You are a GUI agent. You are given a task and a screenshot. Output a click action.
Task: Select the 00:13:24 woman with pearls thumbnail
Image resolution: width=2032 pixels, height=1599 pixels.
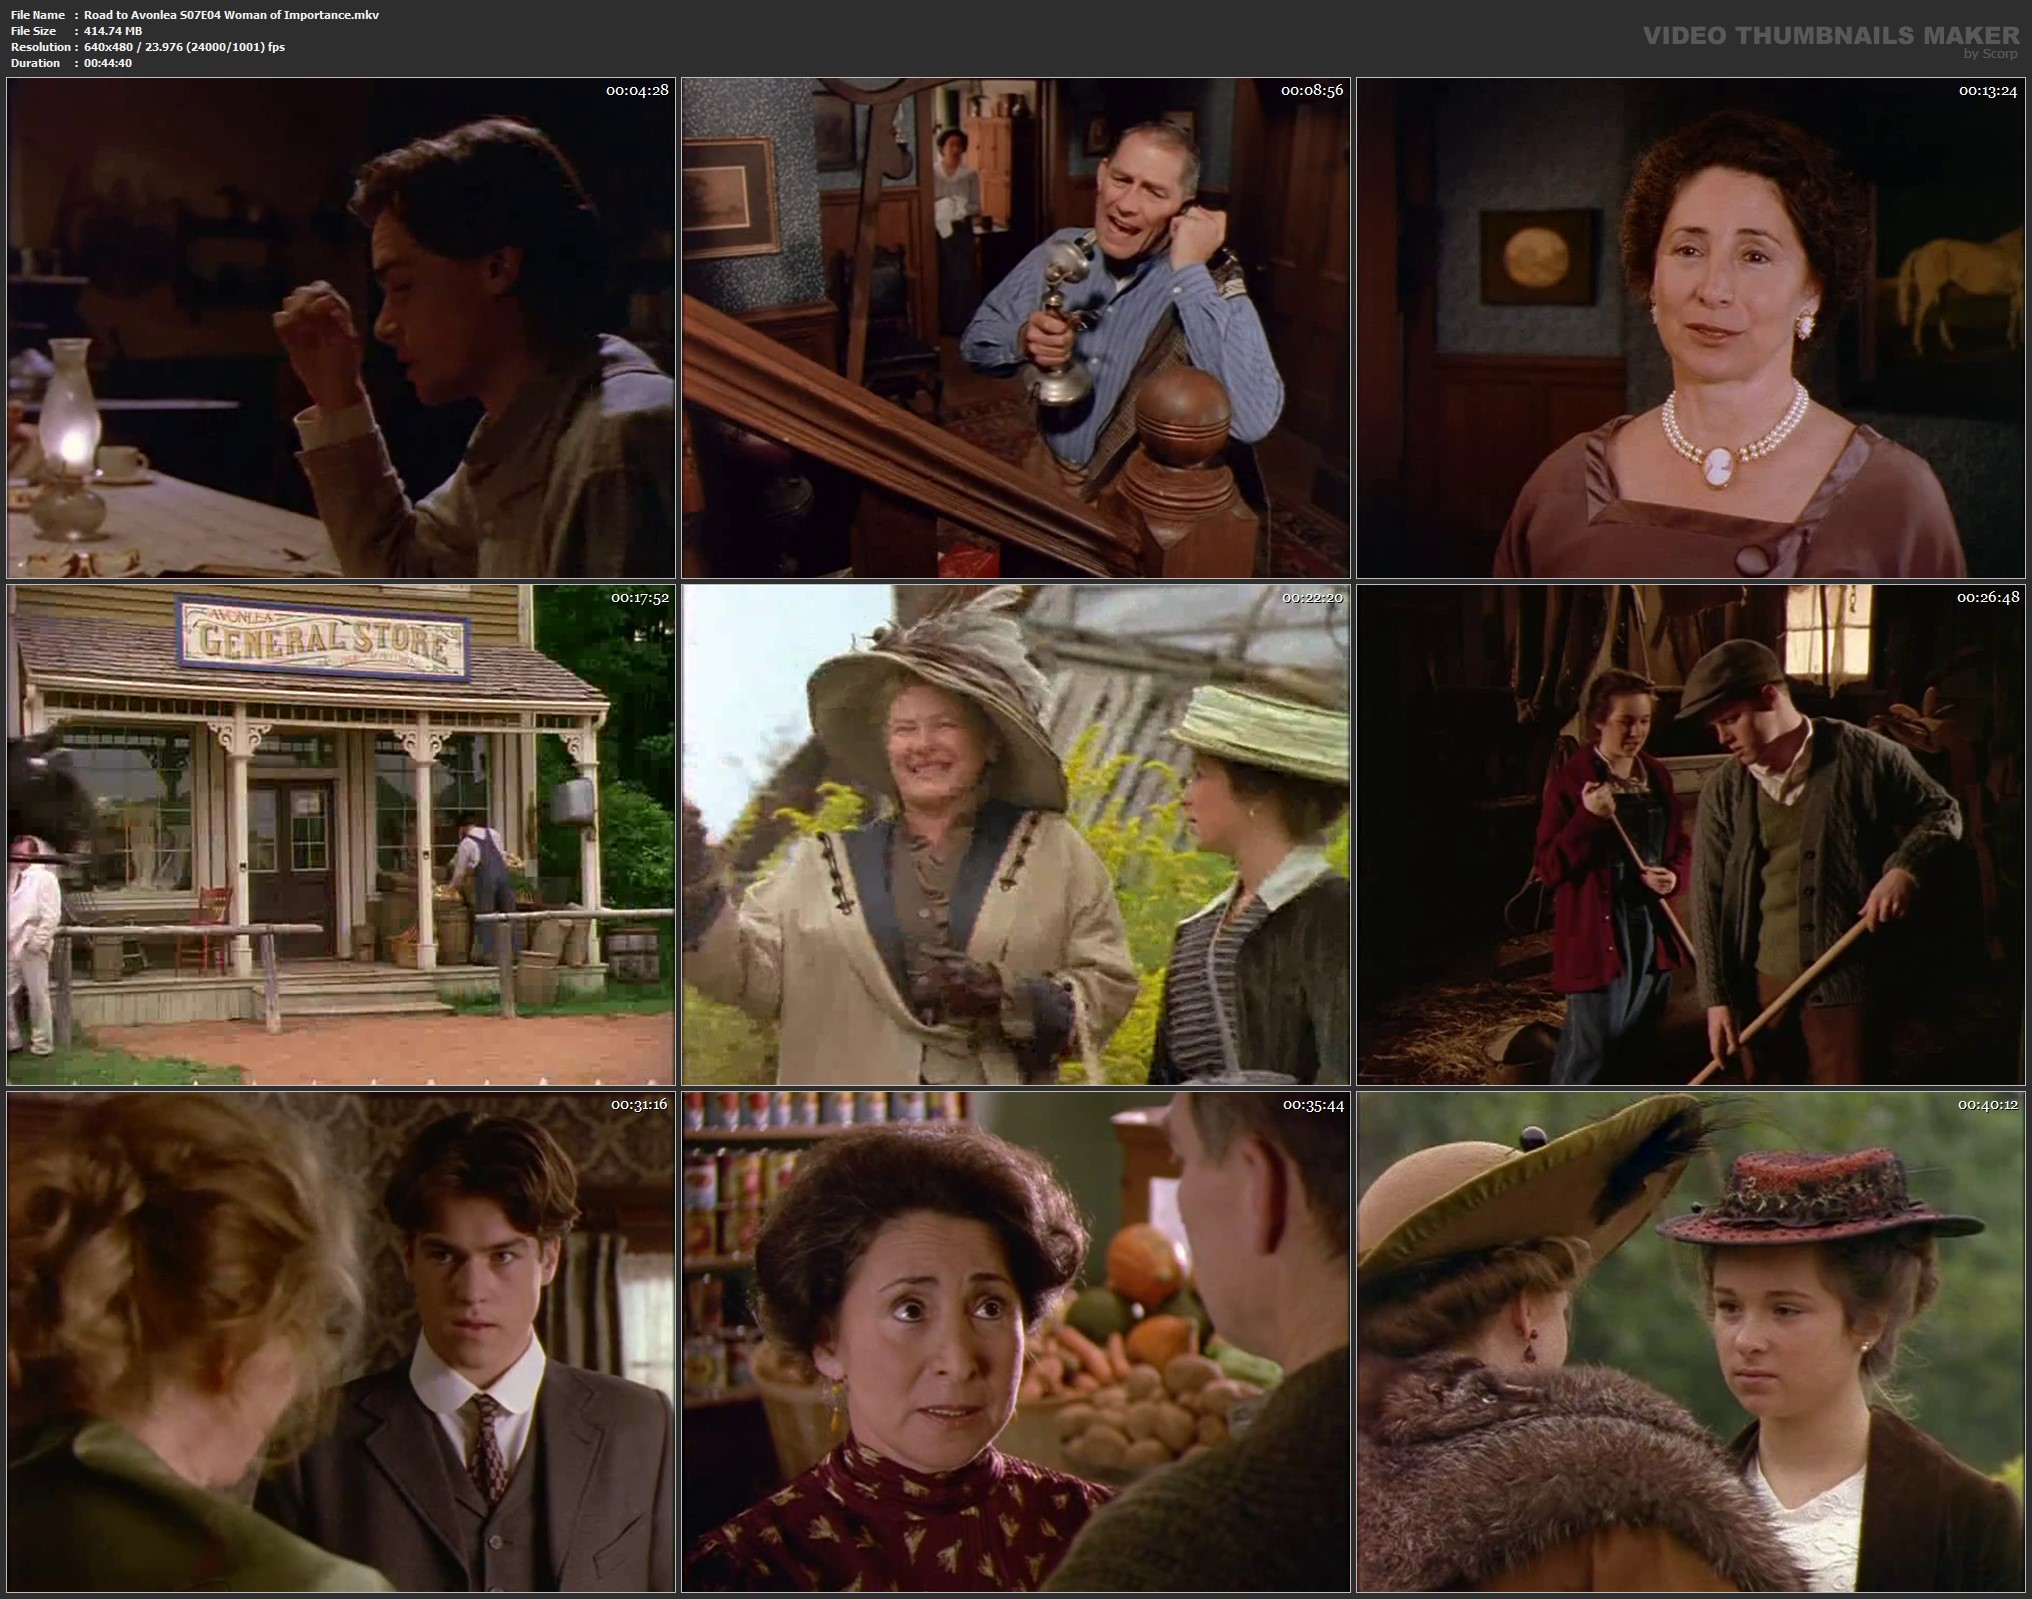tap(1691, 328)
